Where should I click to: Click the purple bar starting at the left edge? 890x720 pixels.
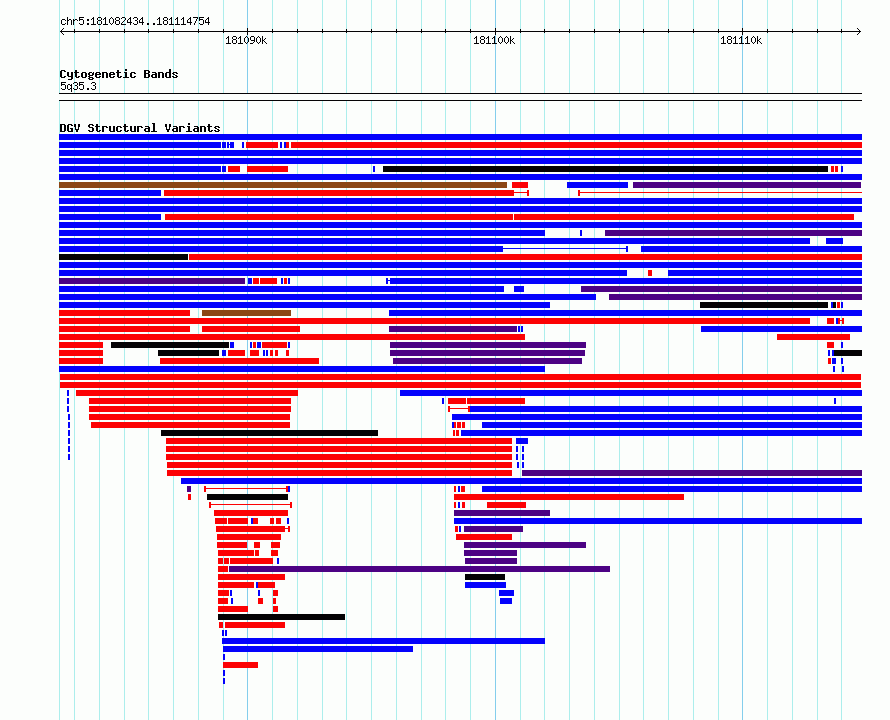pyautogui.click(x=152, y=281)
